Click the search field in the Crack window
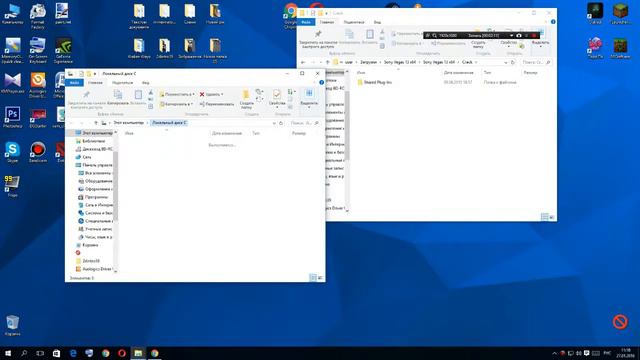640x360 pixels. point(536,62)
